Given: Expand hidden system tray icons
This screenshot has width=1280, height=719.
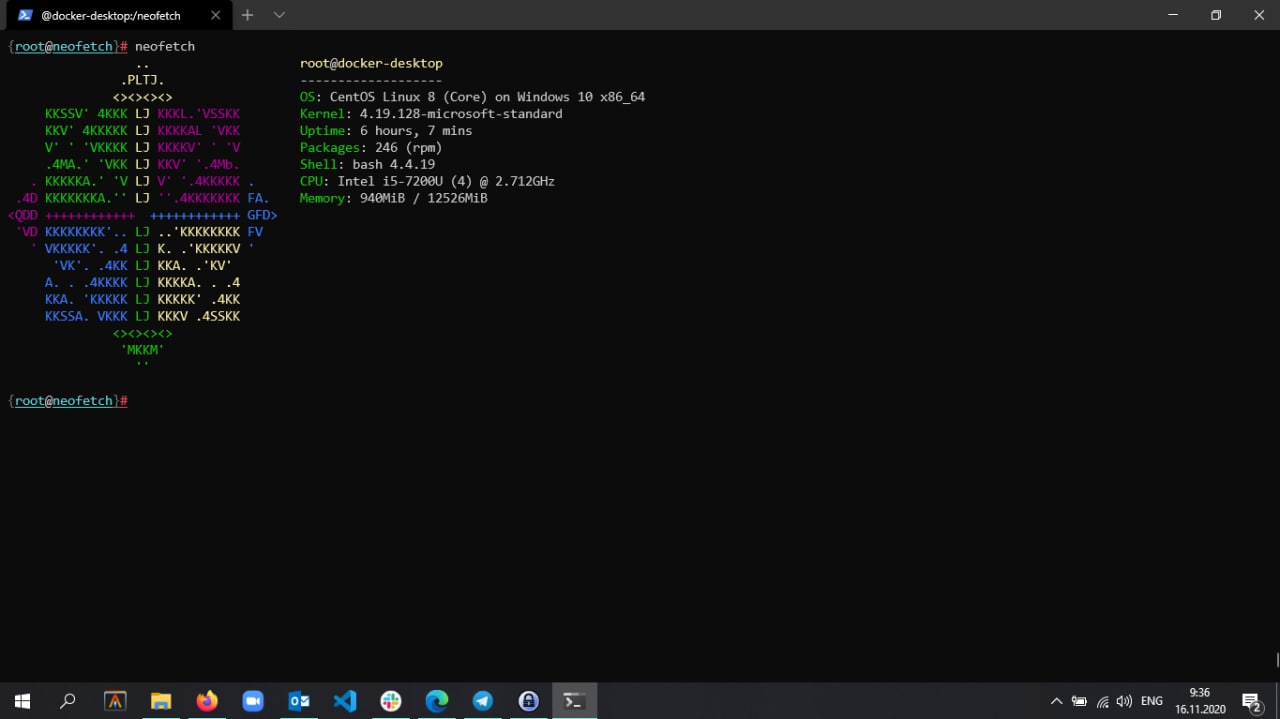Looking at the screenshot, I should coord(1056,701).
